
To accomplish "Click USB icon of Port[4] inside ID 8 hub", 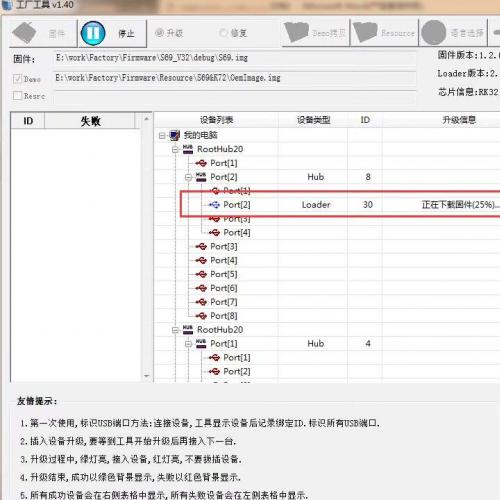I will (214, 233).
